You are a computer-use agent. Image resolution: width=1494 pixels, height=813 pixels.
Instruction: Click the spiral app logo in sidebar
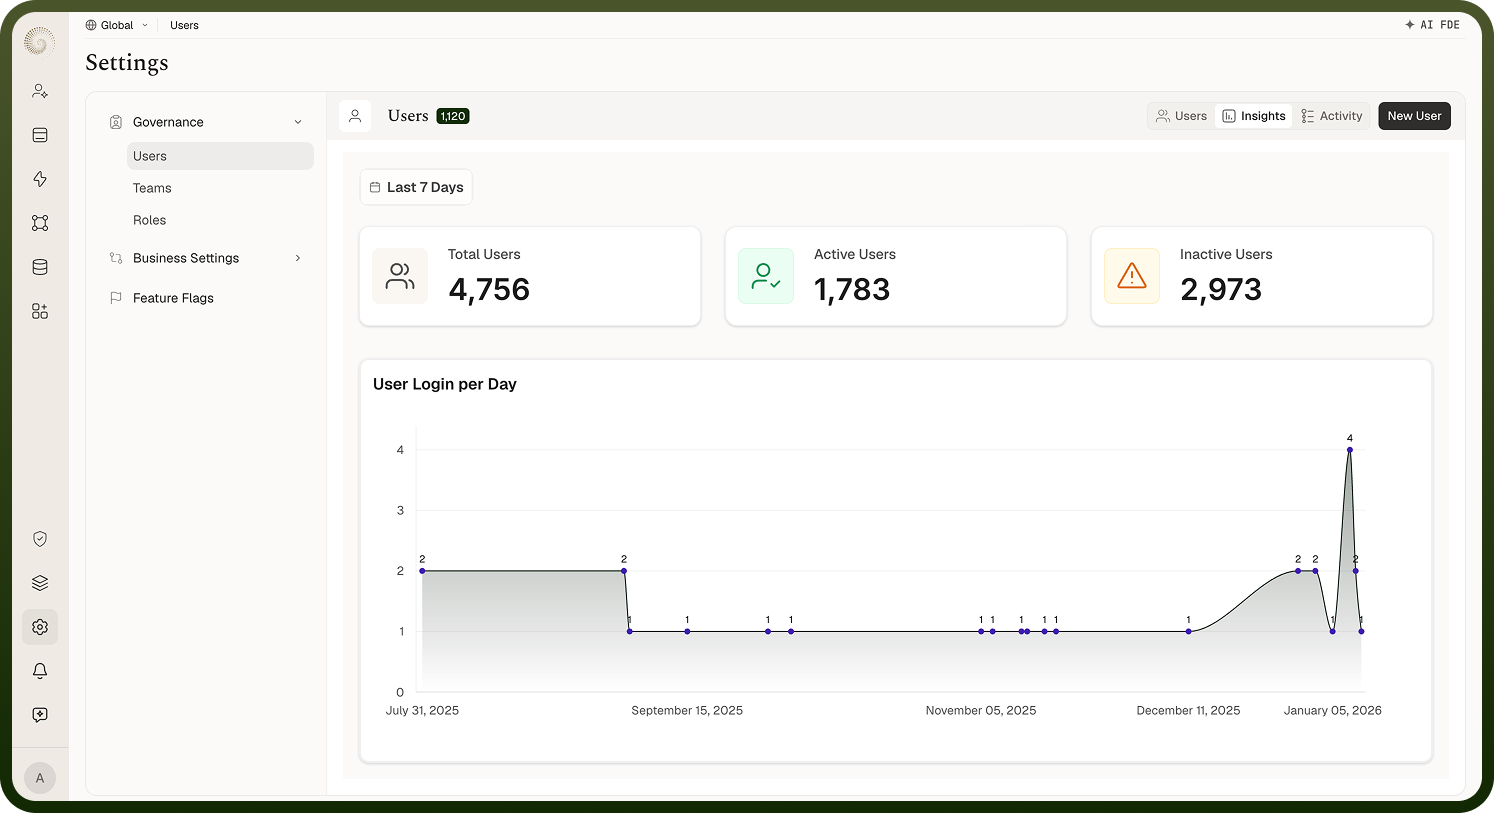pos(39,42)
